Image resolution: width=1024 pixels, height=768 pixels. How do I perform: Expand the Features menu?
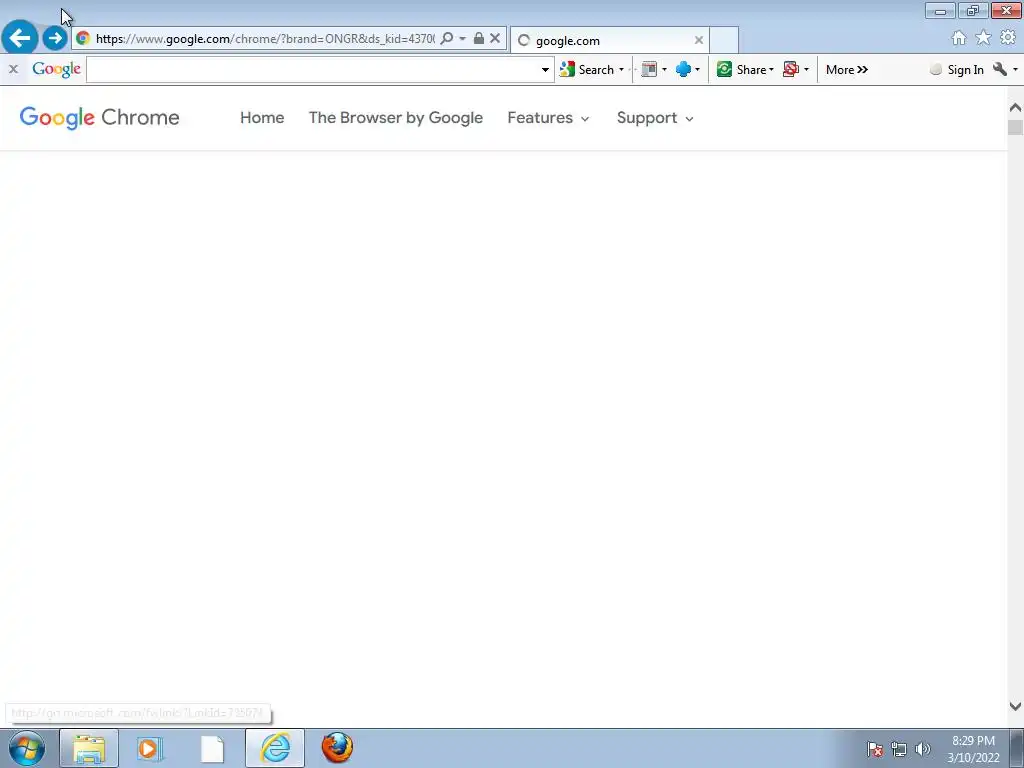[549, 118]
